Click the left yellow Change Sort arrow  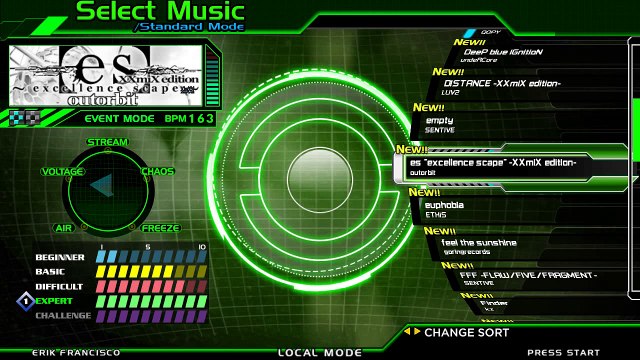(407, 331)
